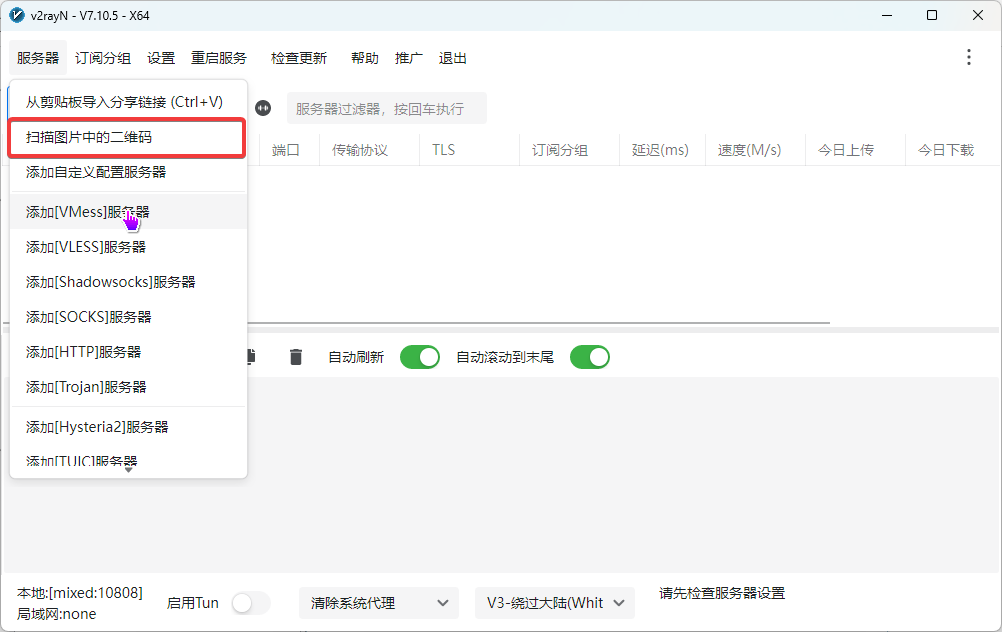Image resolution: width=1002 pixels, height=632 pixels.
Task: Disable the 自动滚动到末尾 switch
Action: (590, 357)
